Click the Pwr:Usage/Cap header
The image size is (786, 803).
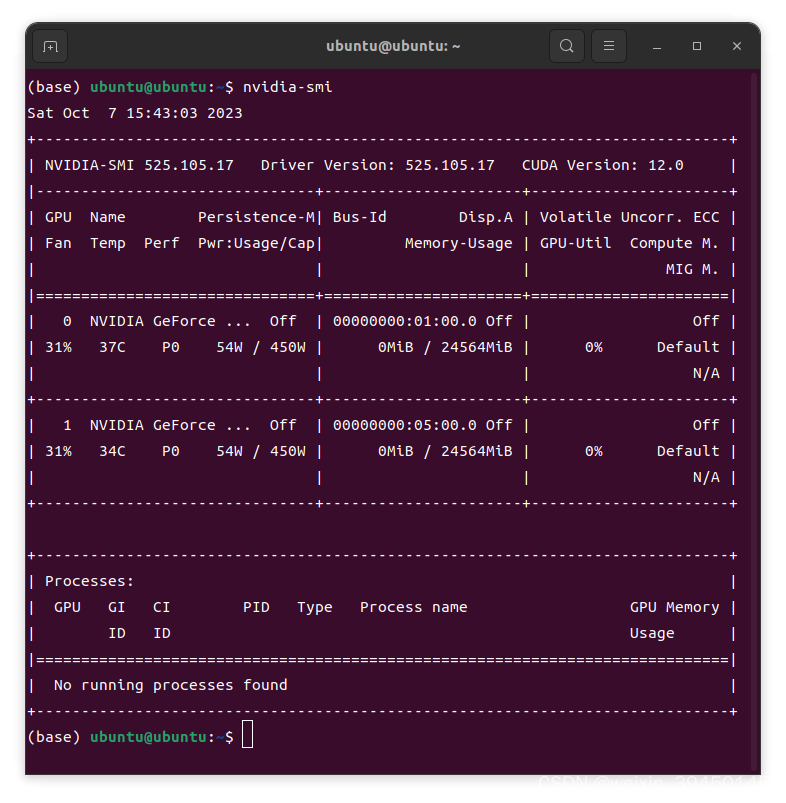256,244
